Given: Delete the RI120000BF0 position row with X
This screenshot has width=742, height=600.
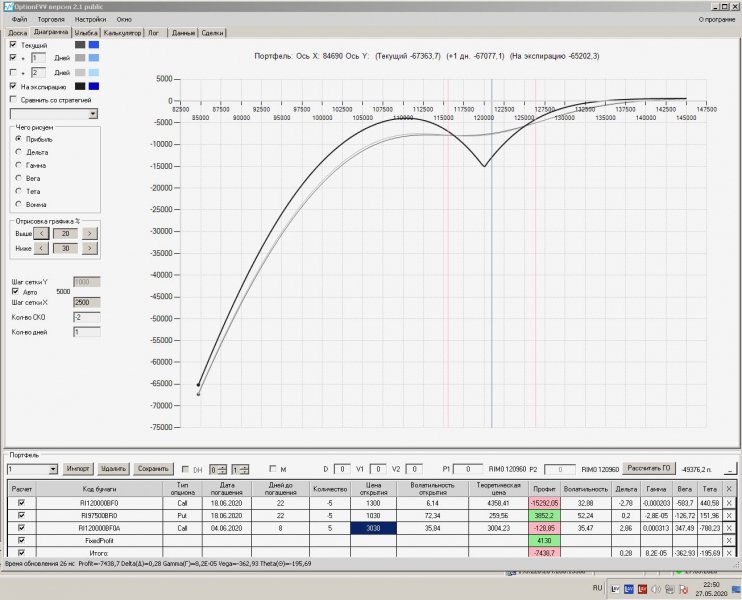Looking at the screenshot, I should [x=729, y=502].
